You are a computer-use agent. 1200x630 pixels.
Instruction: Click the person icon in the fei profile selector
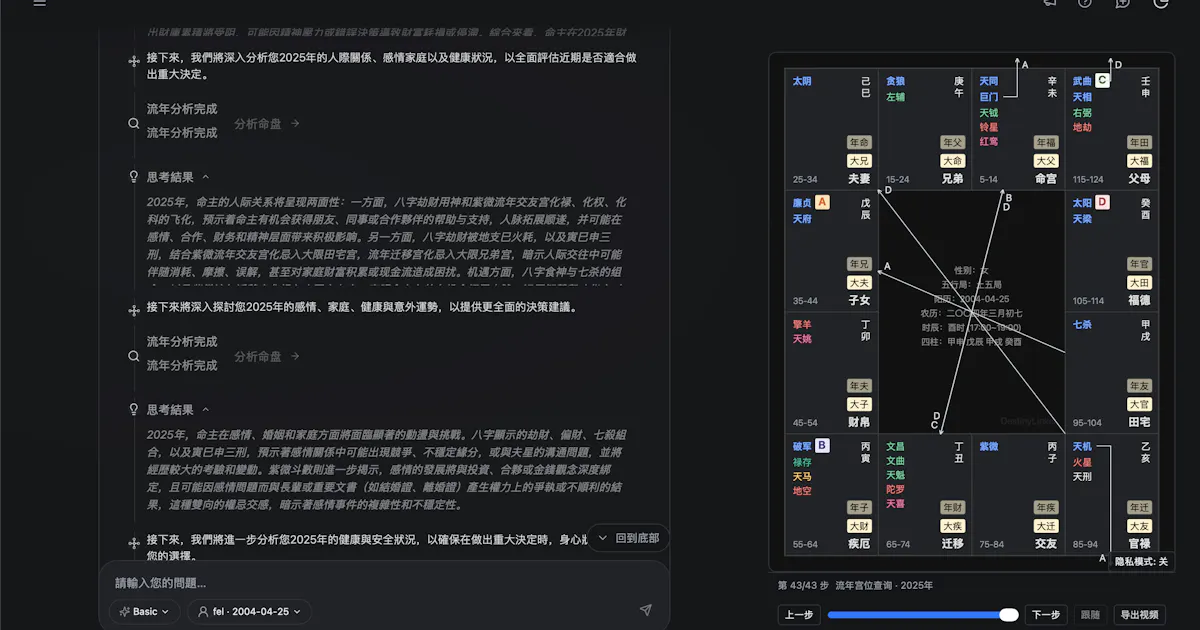[x=203, y=611]
